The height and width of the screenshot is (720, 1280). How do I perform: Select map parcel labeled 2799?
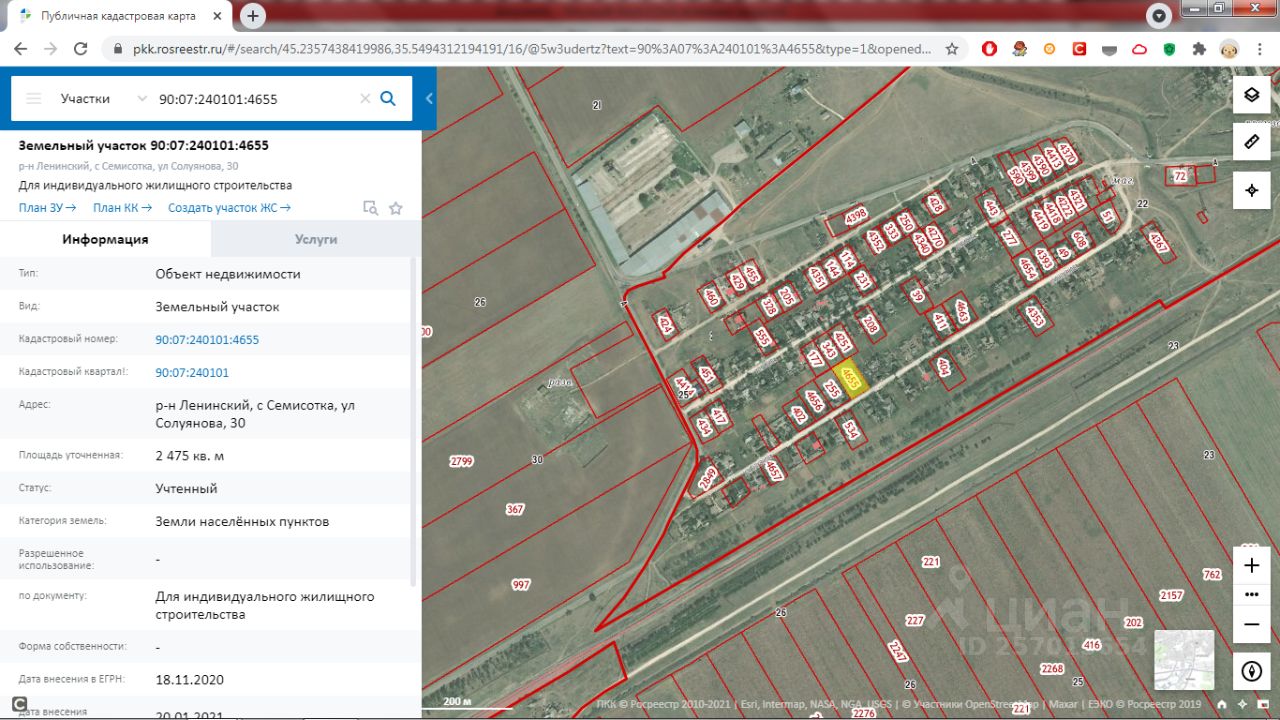click(461, 461)
